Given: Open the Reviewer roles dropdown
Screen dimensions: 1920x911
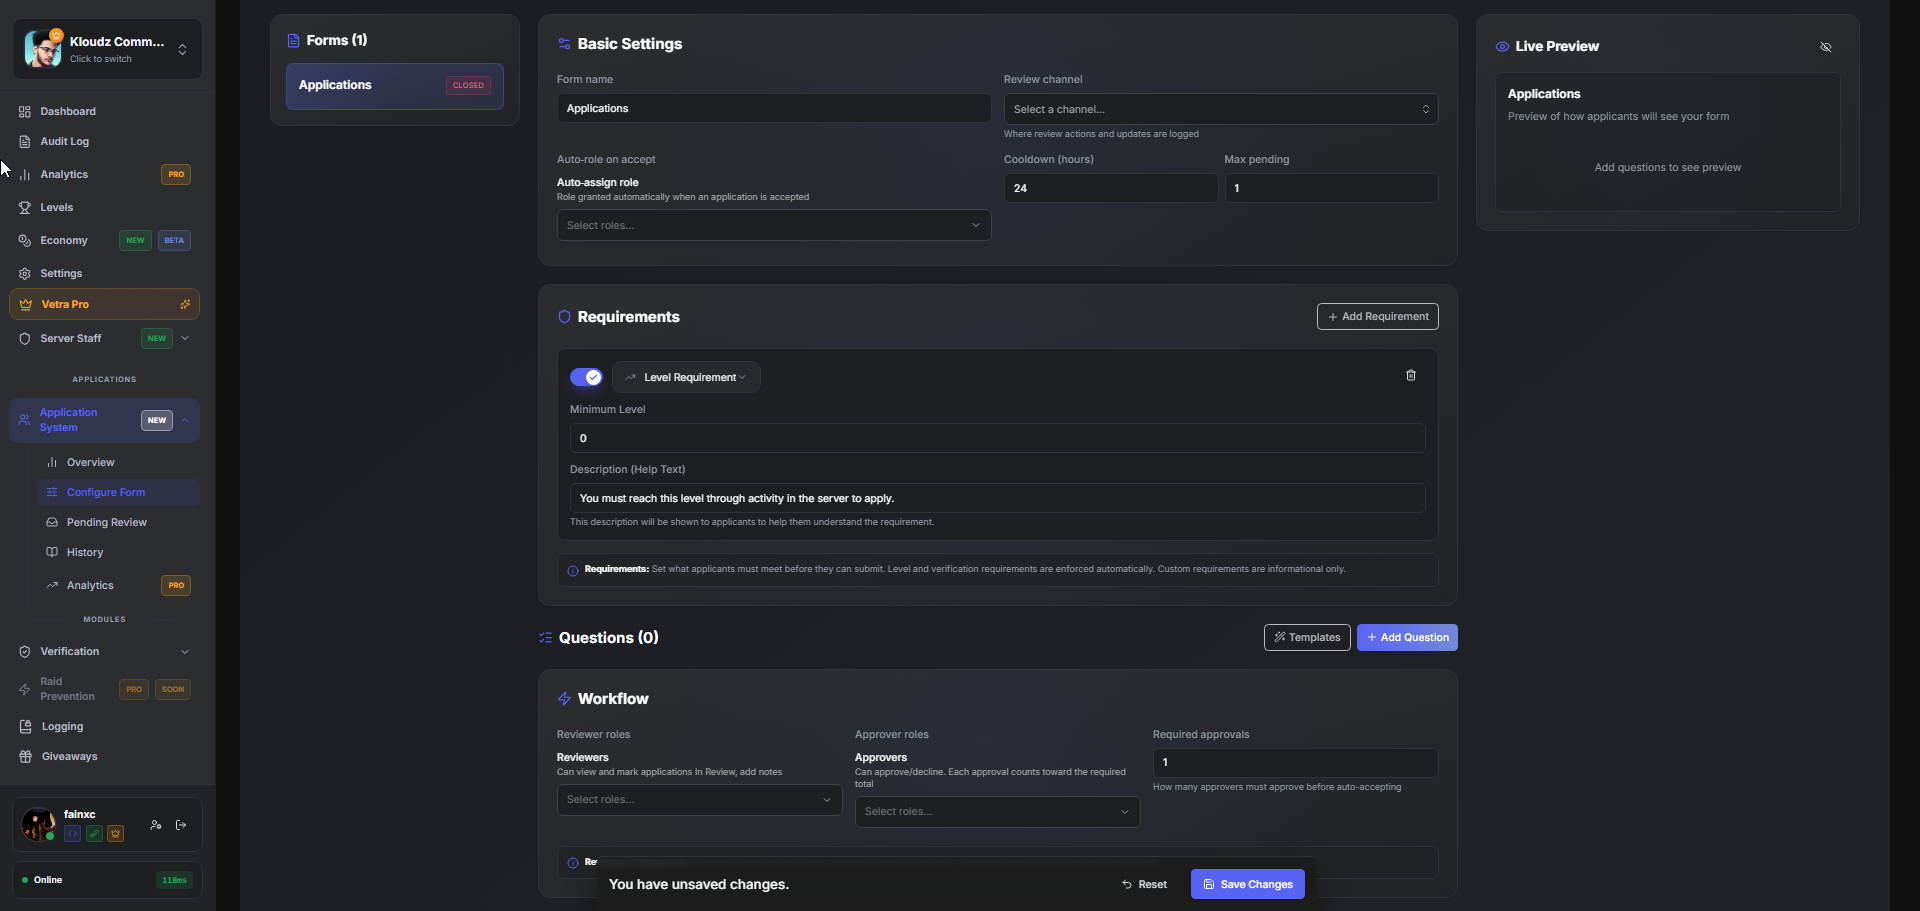Looking at the screenshot, I should coord(697,799).
